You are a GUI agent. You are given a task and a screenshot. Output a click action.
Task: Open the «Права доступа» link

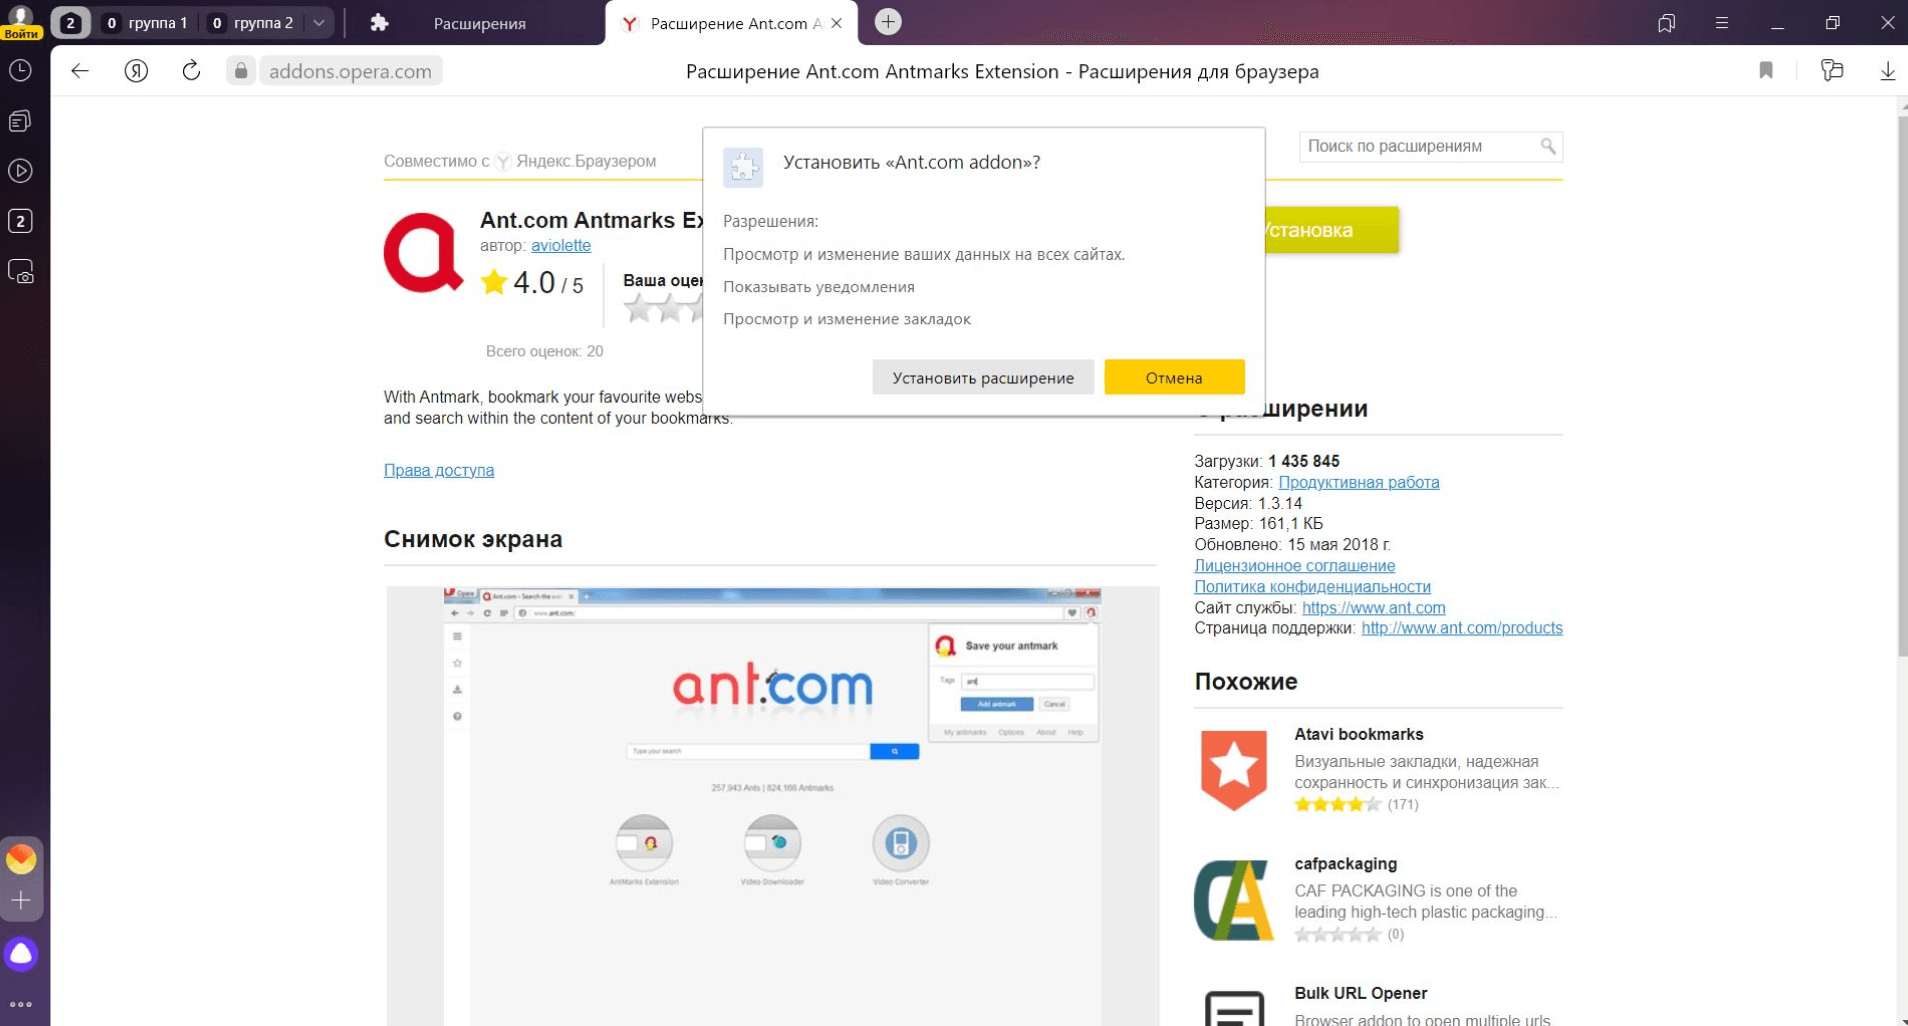(x=438, y=470)
